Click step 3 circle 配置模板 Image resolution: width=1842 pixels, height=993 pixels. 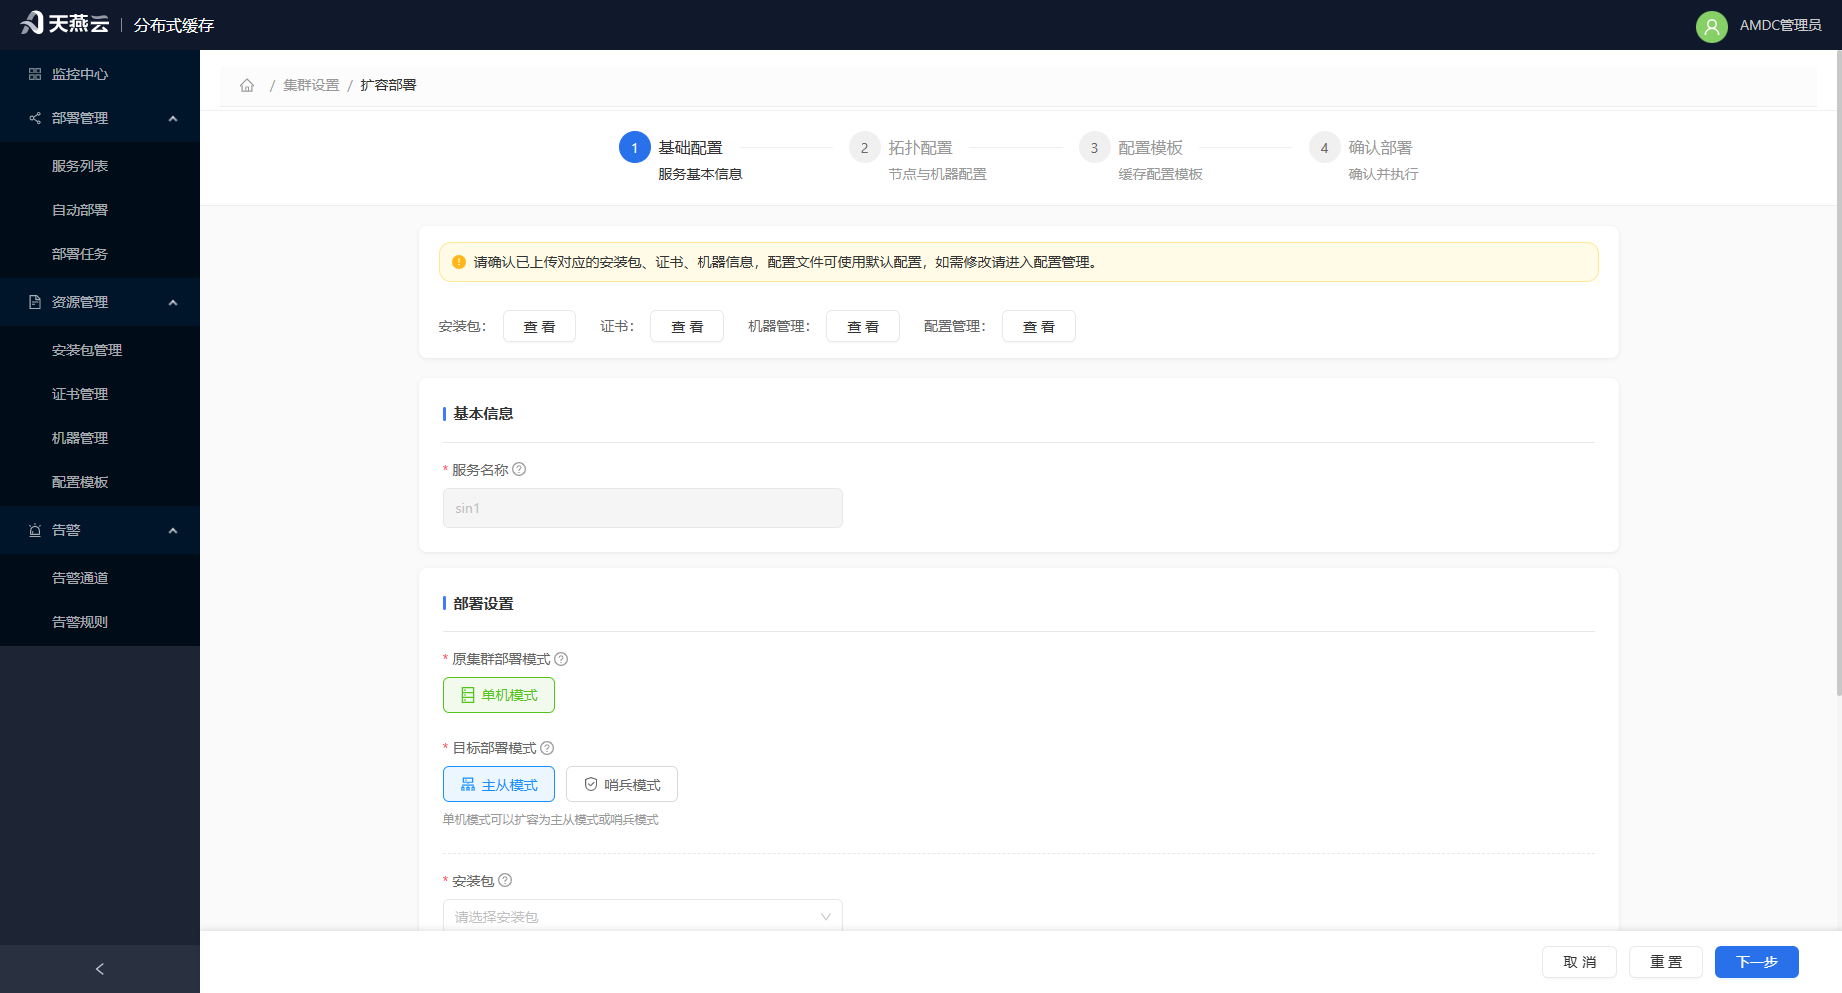click(x=1095, y=147)
